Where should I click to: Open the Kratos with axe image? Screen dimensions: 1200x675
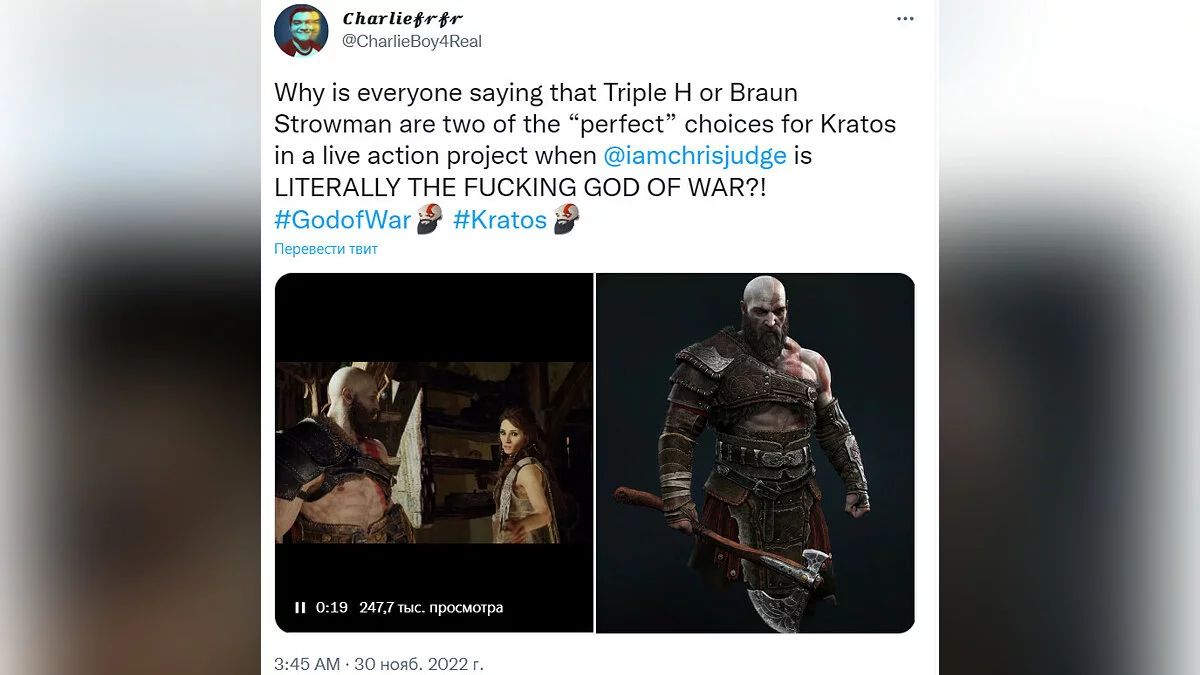coord(755,453)
